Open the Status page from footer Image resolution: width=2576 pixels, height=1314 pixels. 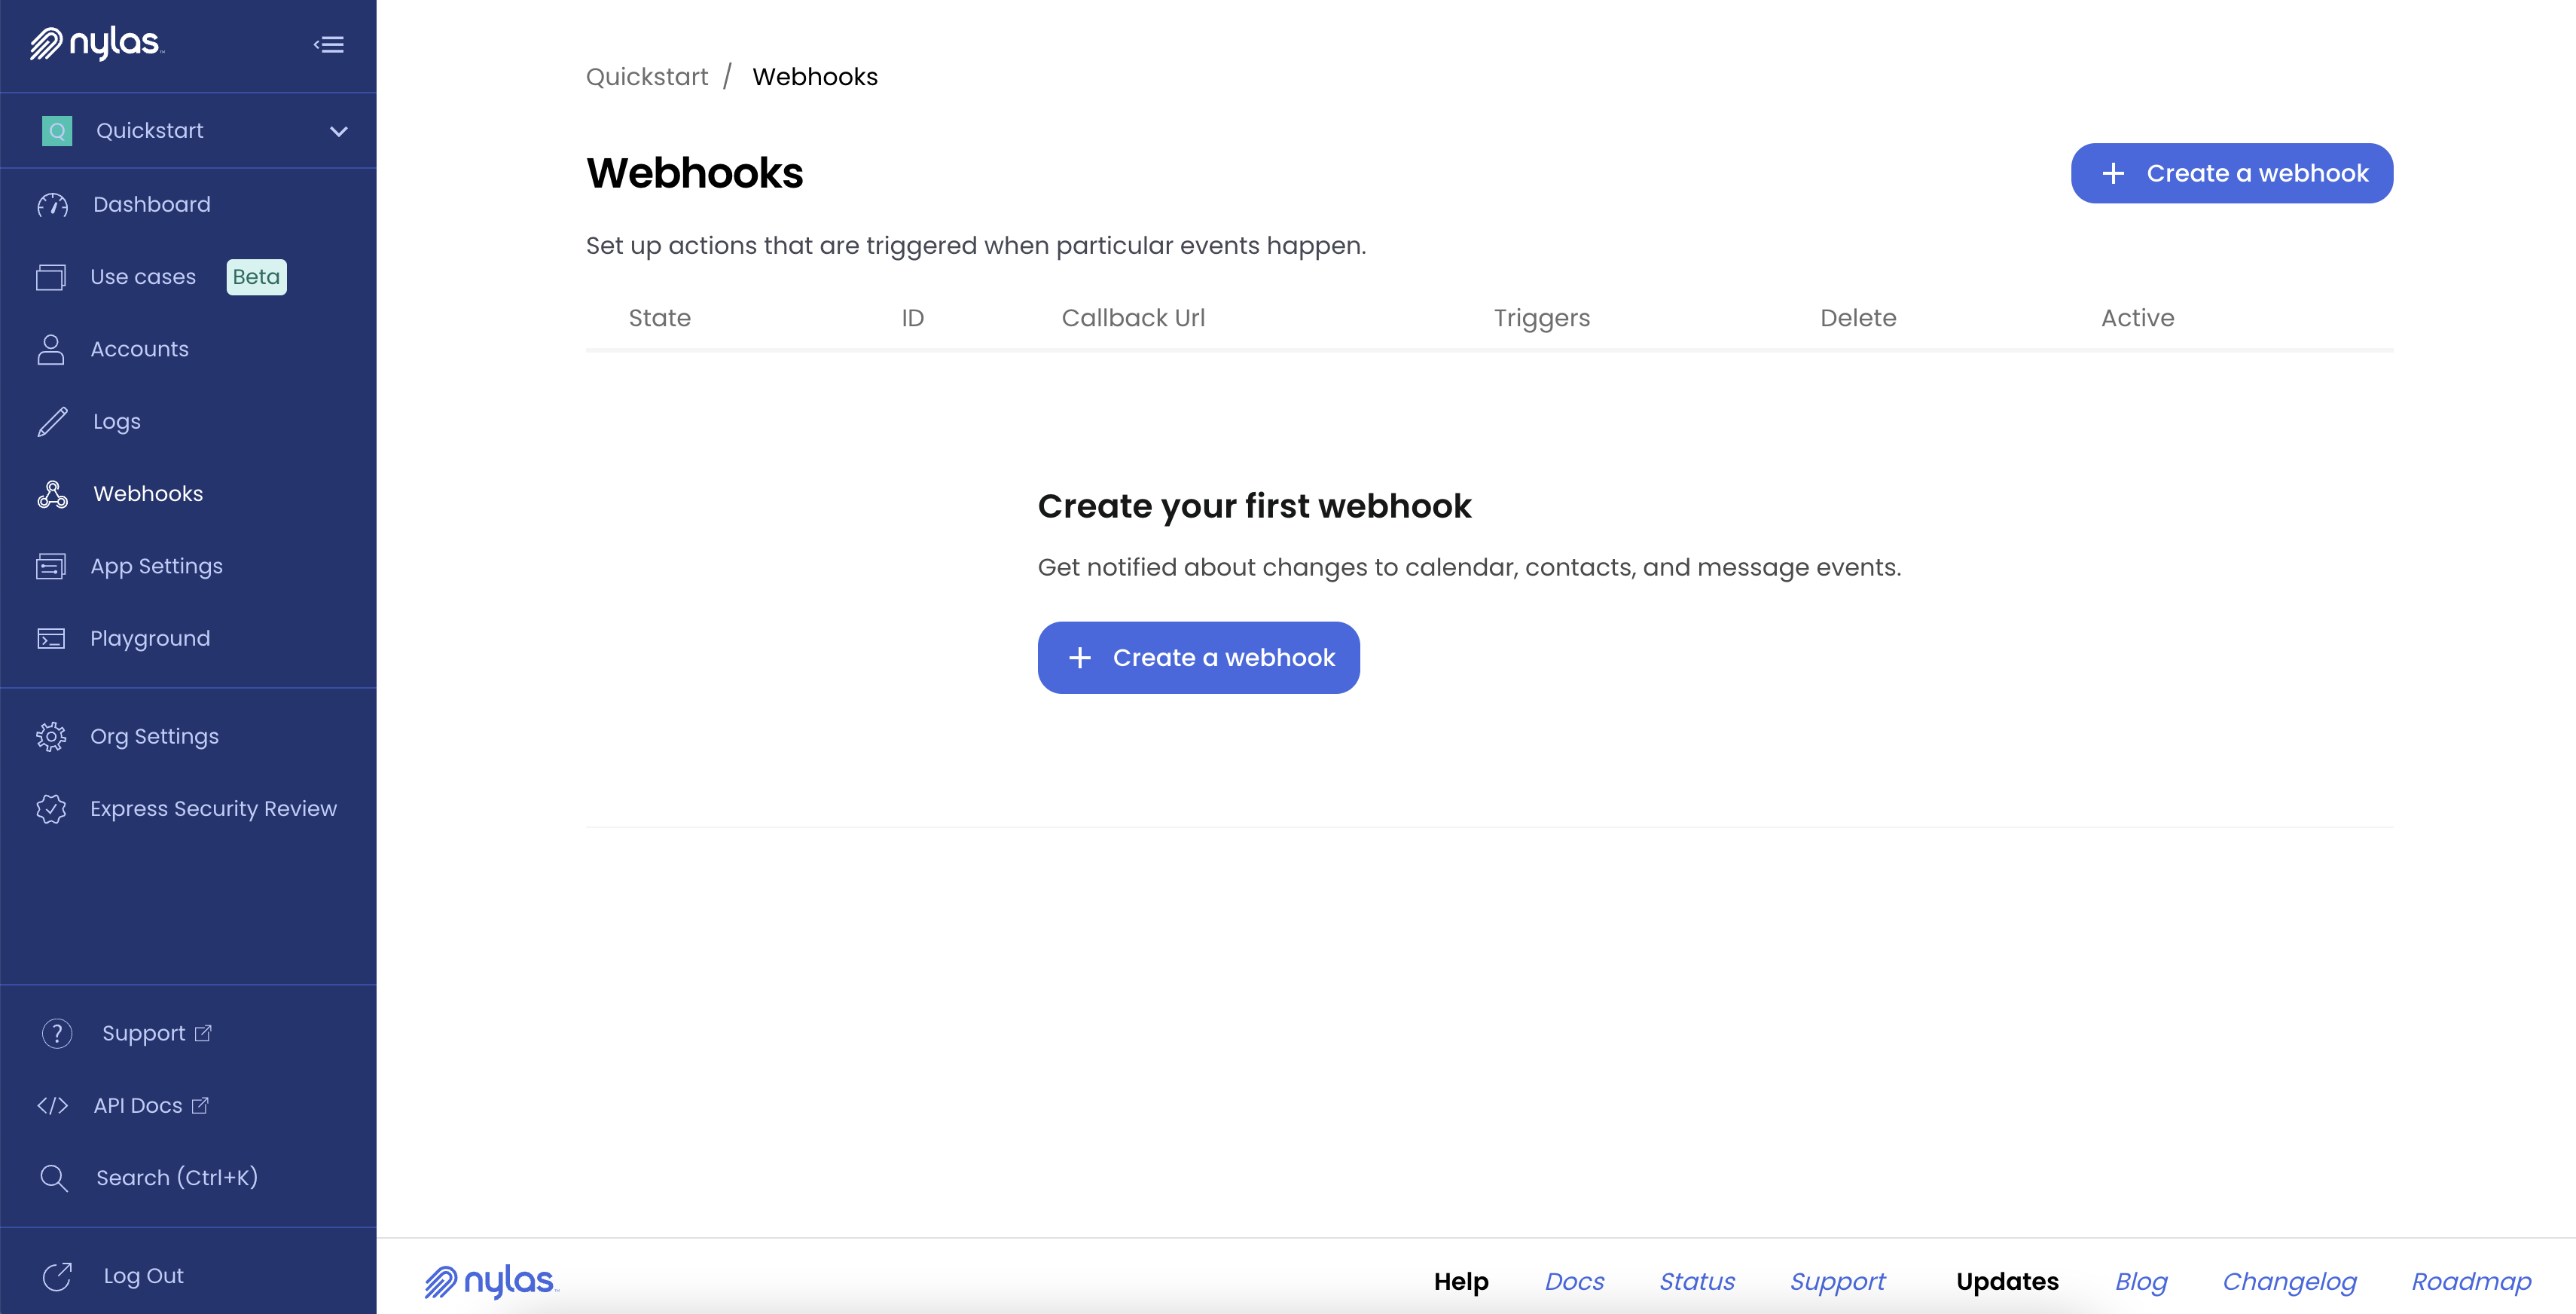(1696, 1281)
